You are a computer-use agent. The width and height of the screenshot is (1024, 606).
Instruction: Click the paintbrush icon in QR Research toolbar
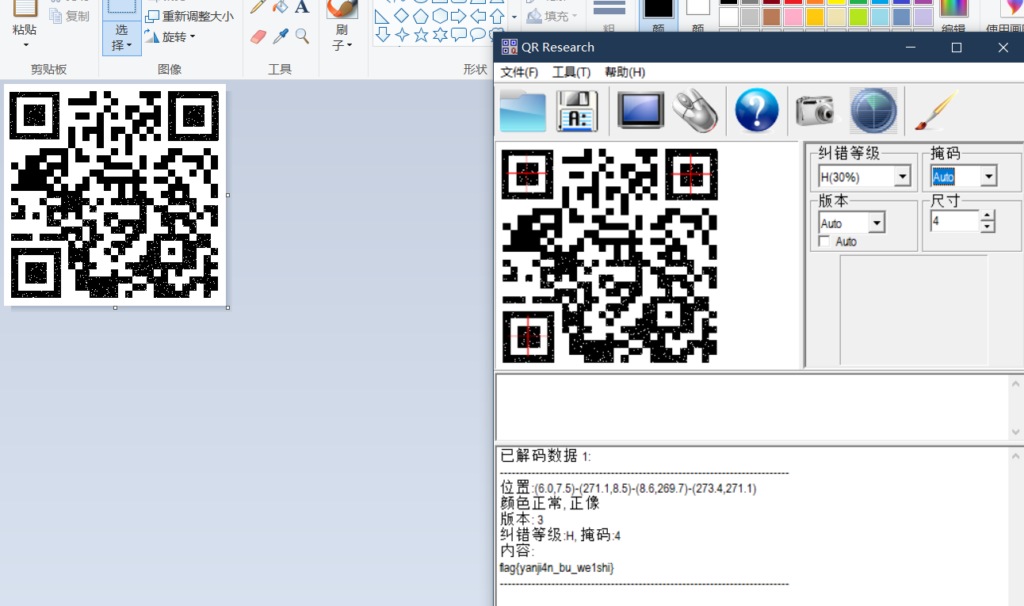936,111
